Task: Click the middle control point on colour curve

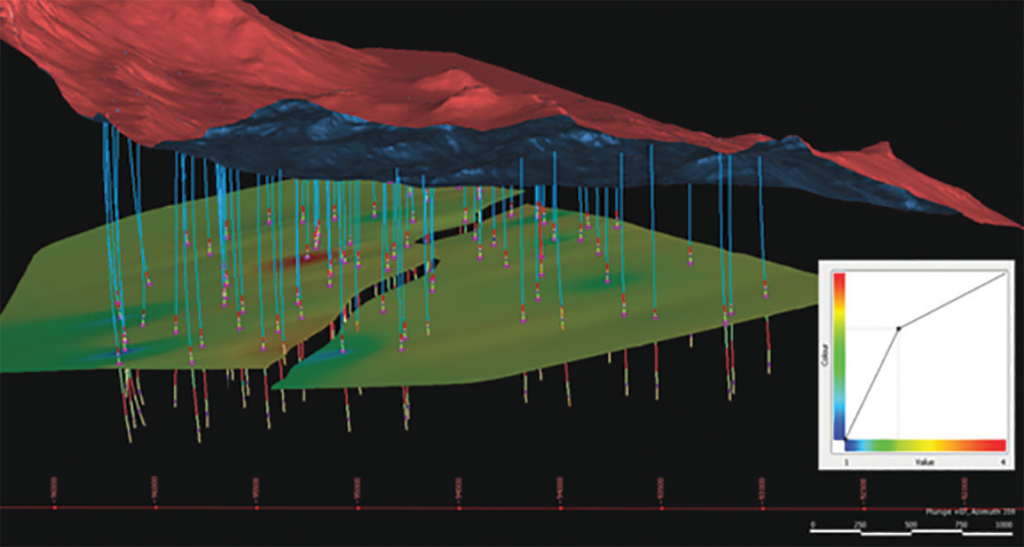Action: point(898,328)
